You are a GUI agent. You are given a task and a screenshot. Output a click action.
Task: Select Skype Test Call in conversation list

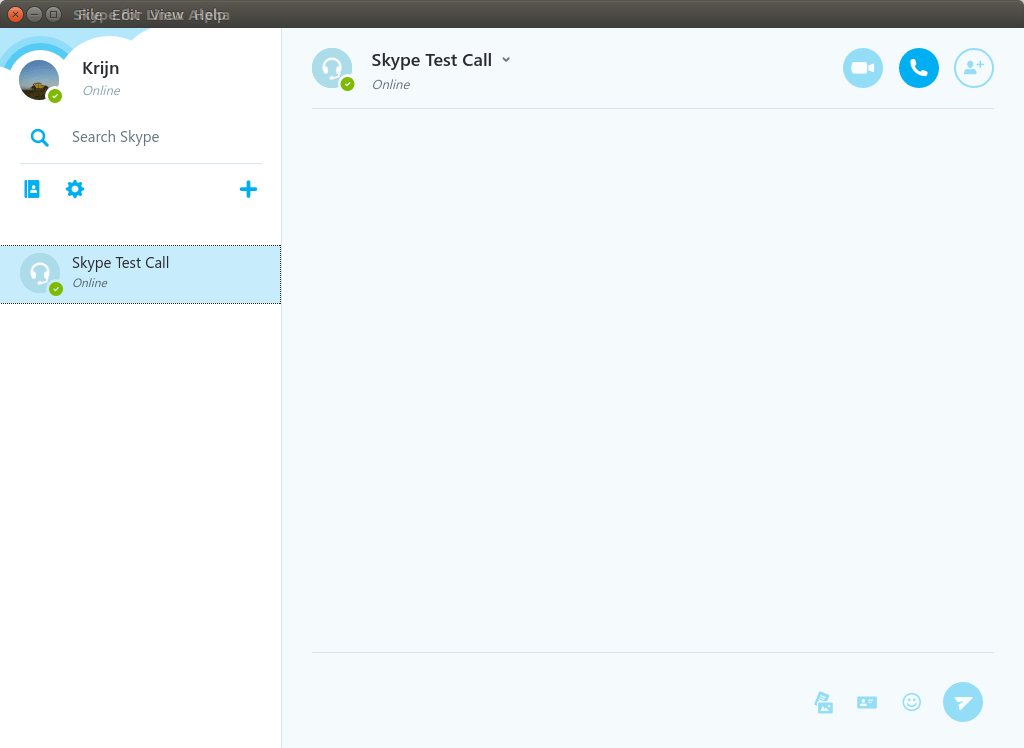tap(140, 274)
